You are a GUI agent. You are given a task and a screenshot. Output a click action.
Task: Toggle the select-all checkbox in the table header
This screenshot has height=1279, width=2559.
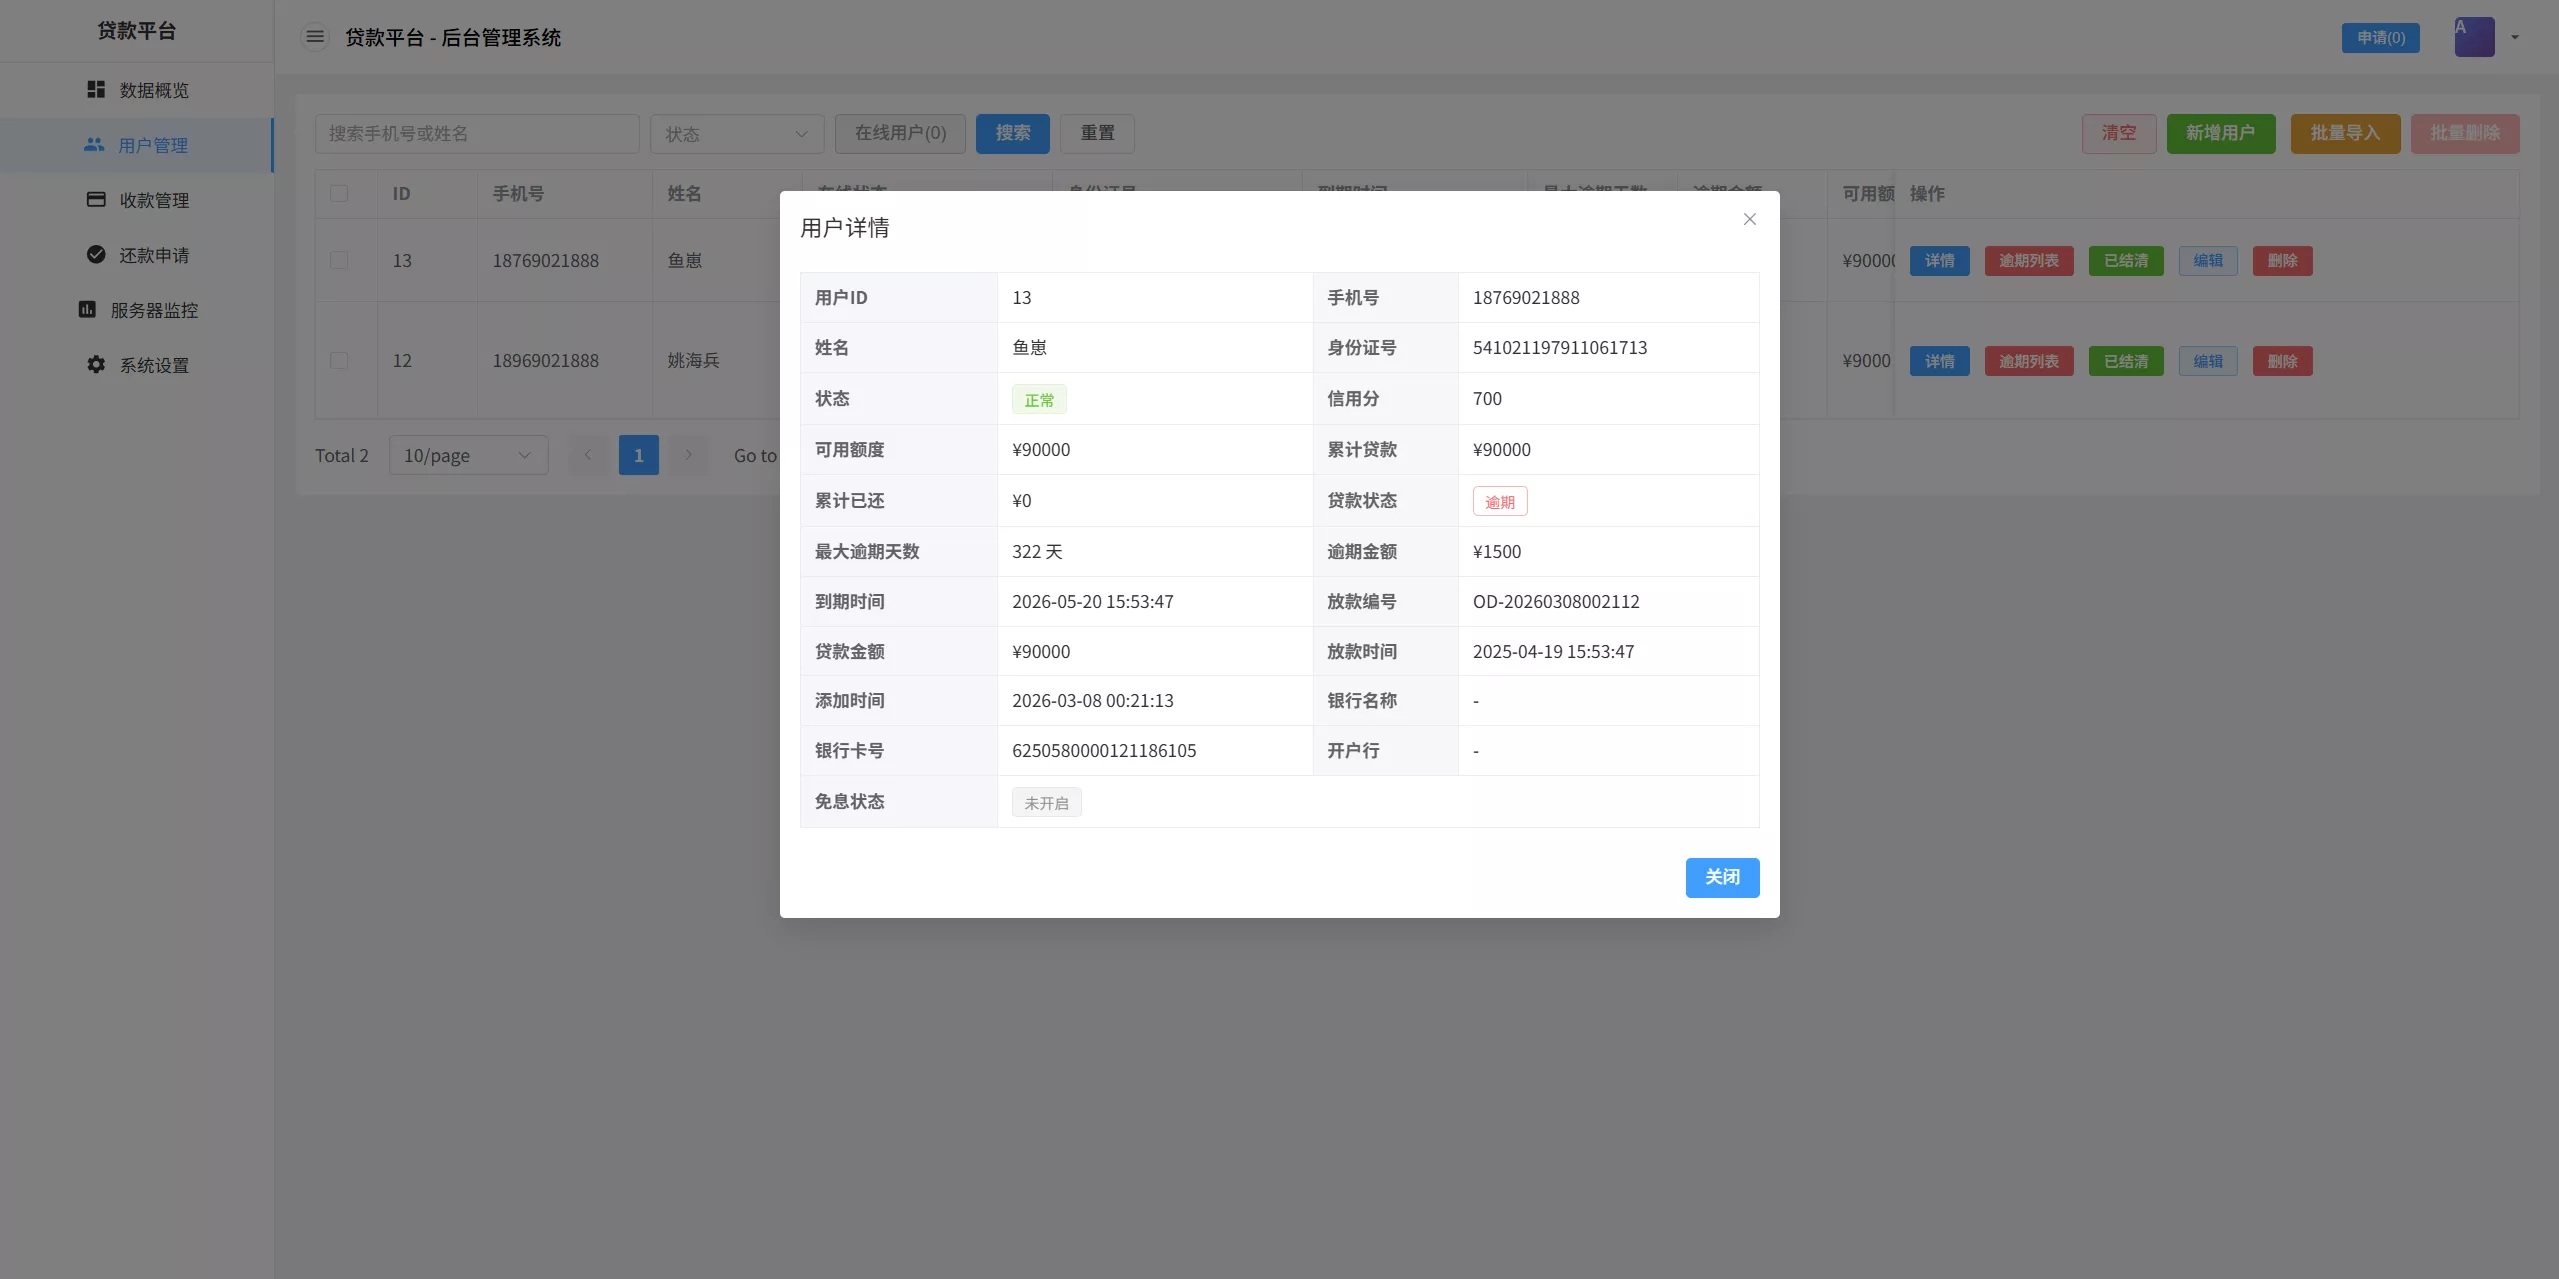340,193
